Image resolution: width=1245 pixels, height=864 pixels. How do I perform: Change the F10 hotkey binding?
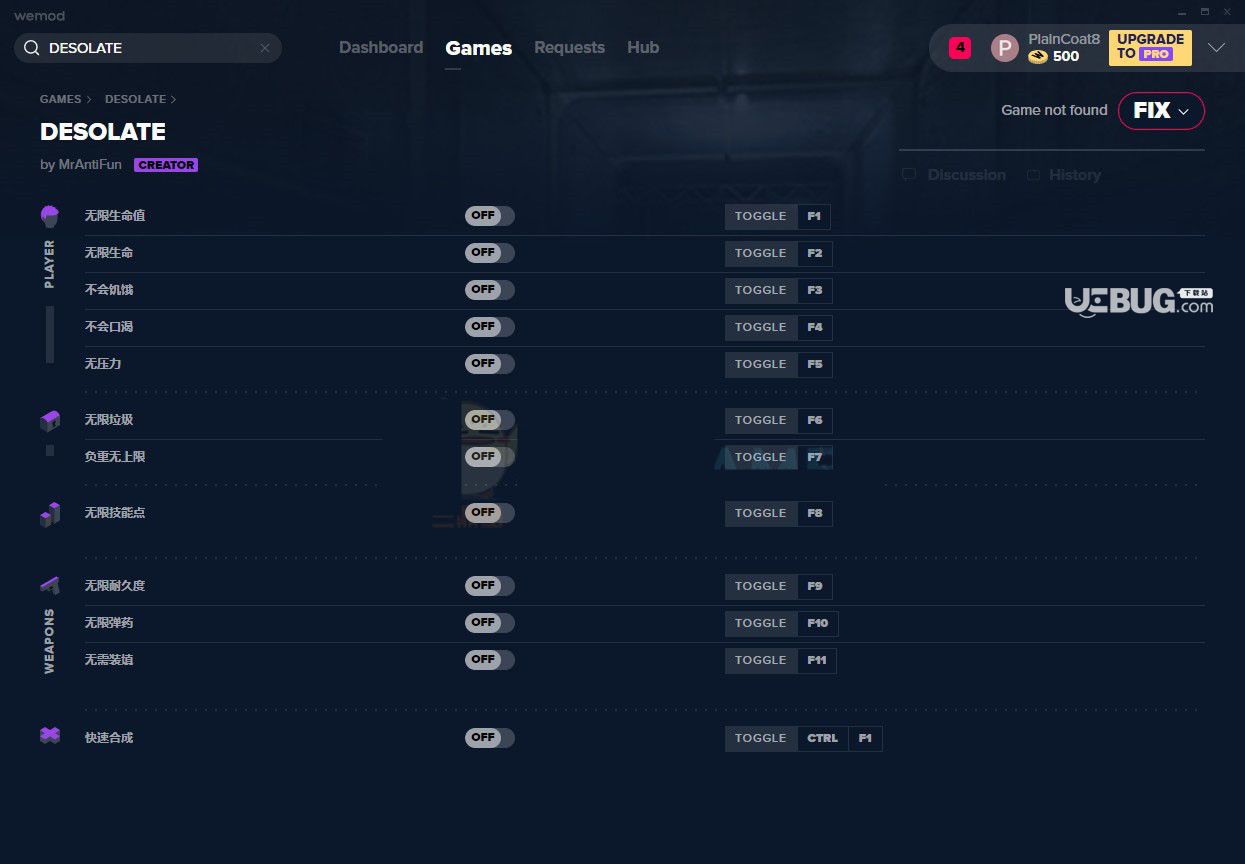(x=818, y=624)
